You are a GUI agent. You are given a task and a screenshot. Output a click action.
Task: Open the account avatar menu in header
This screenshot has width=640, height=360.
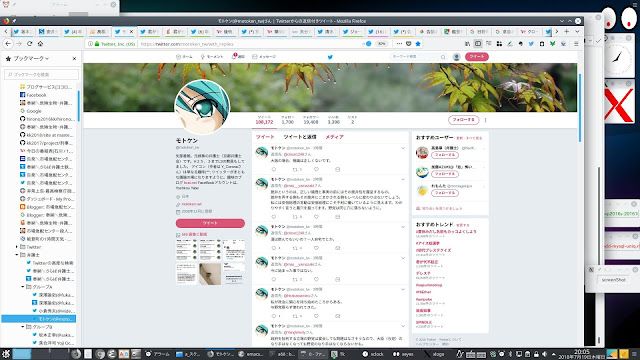[x=457, y=57]
